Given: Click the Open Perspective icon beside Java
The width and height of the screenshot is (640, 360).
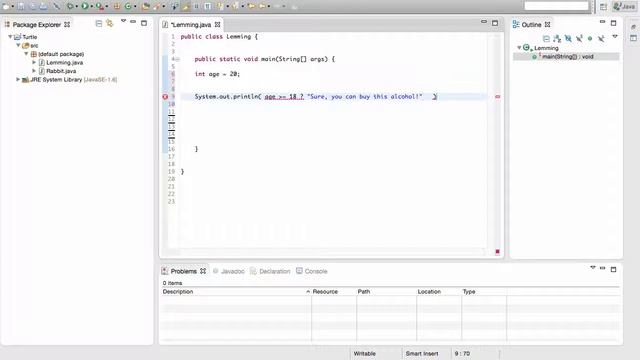Looking at the screenshot, I should (603, 6).
